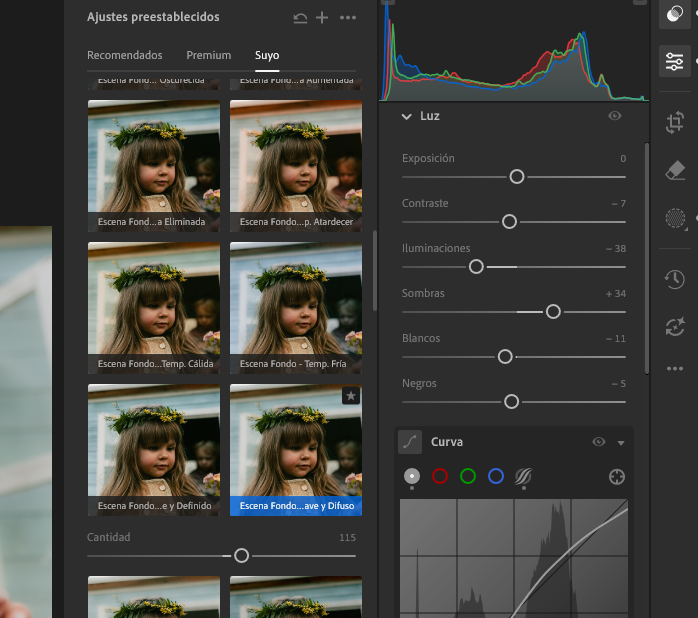Click the Edit sliders panel icon

[x=675, y=62]
